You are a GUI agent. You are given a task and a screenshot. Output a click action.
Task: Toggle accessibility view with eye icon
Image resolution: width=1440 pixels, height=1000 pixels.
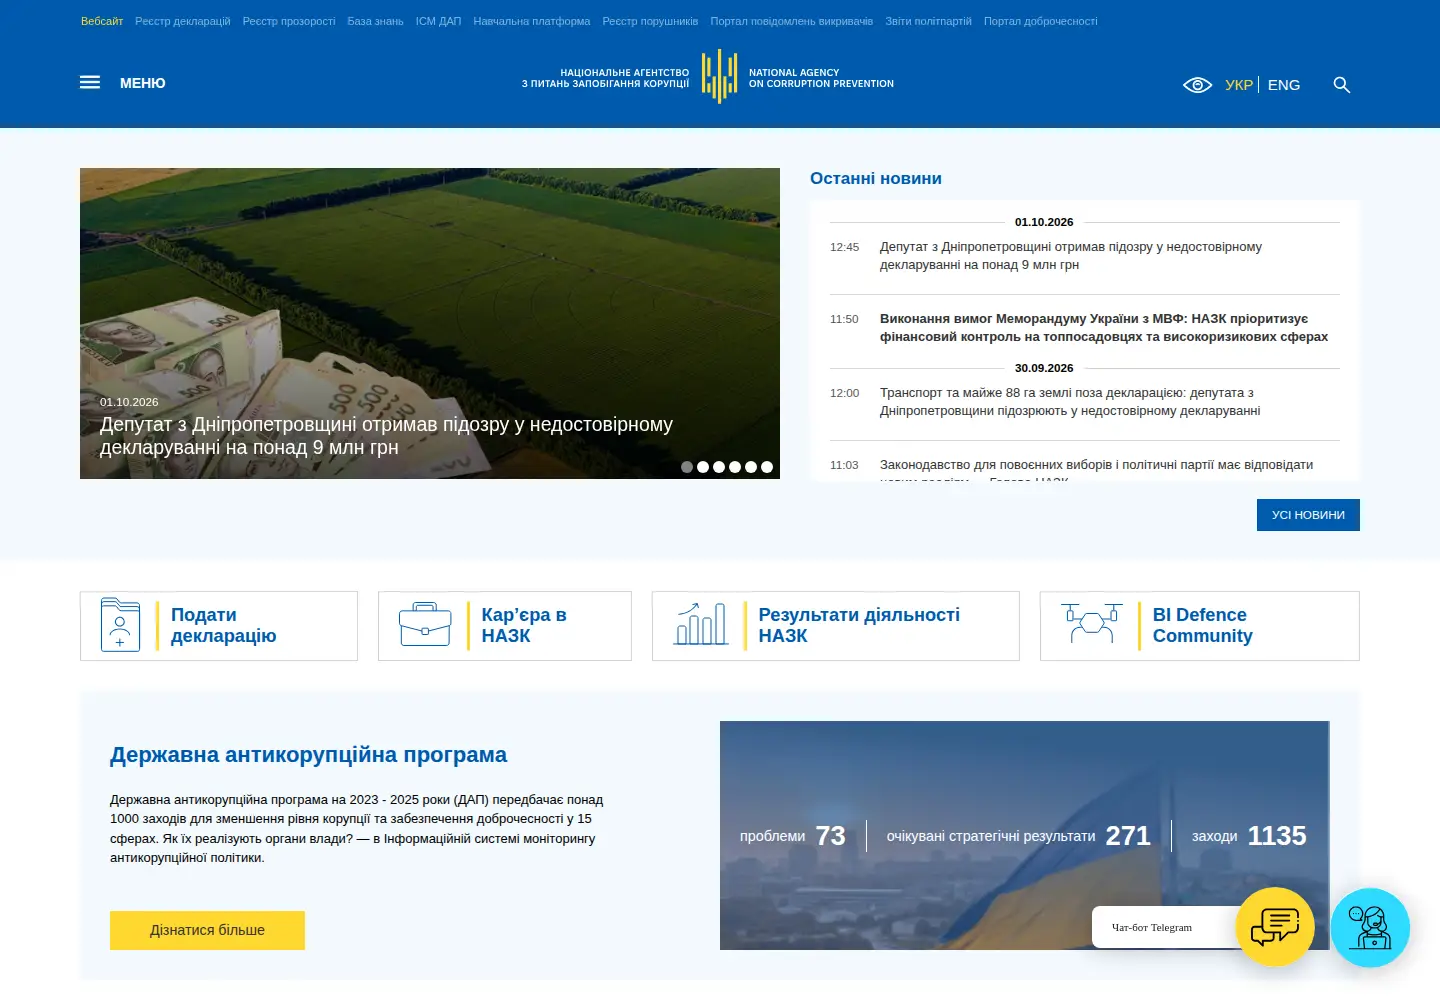point(1197,85)
